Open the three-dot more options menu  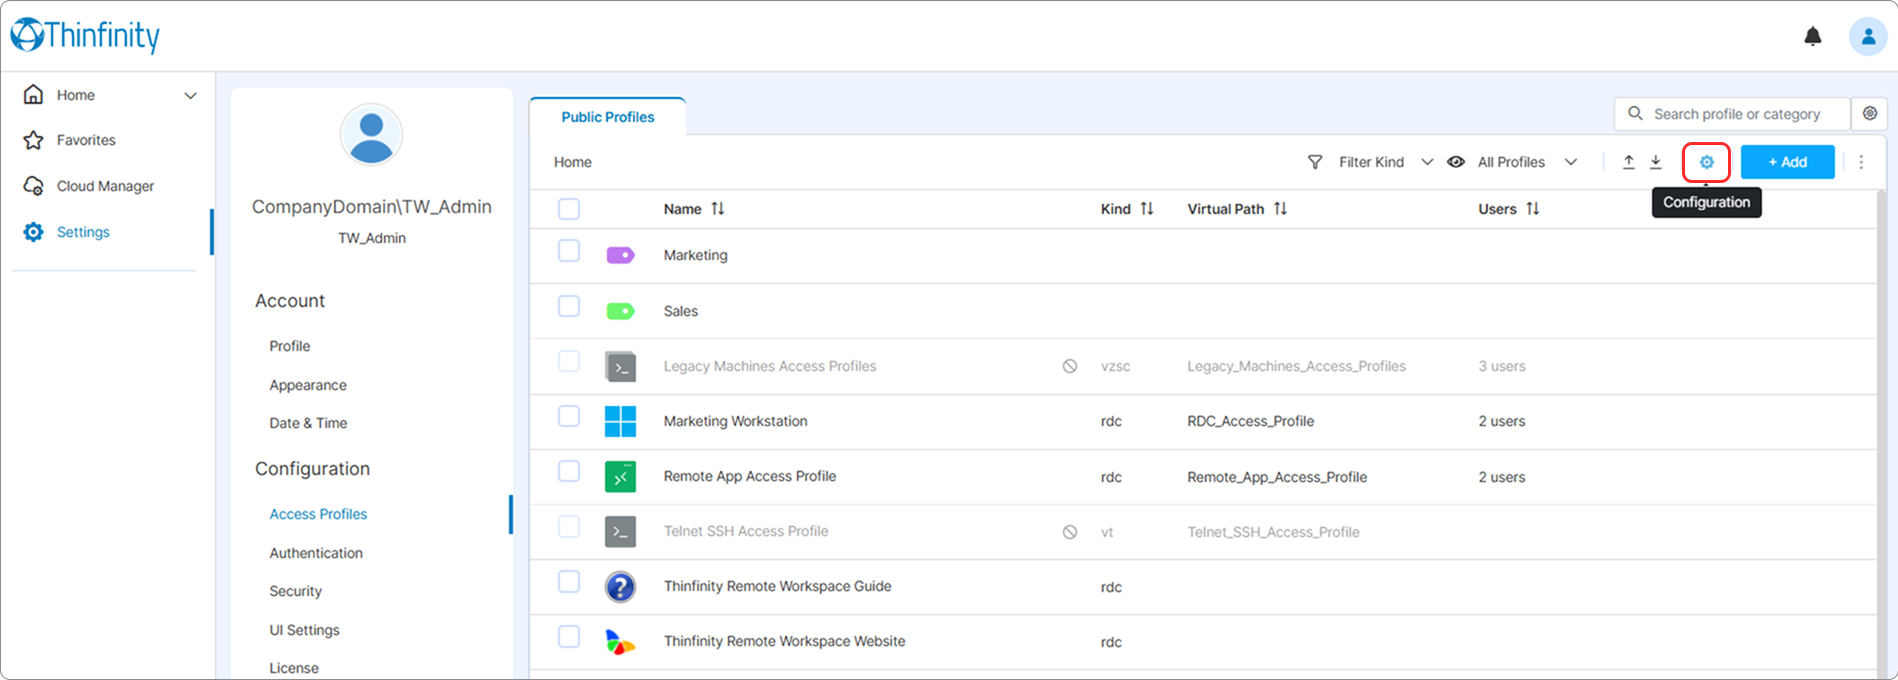pos(1861,162)
